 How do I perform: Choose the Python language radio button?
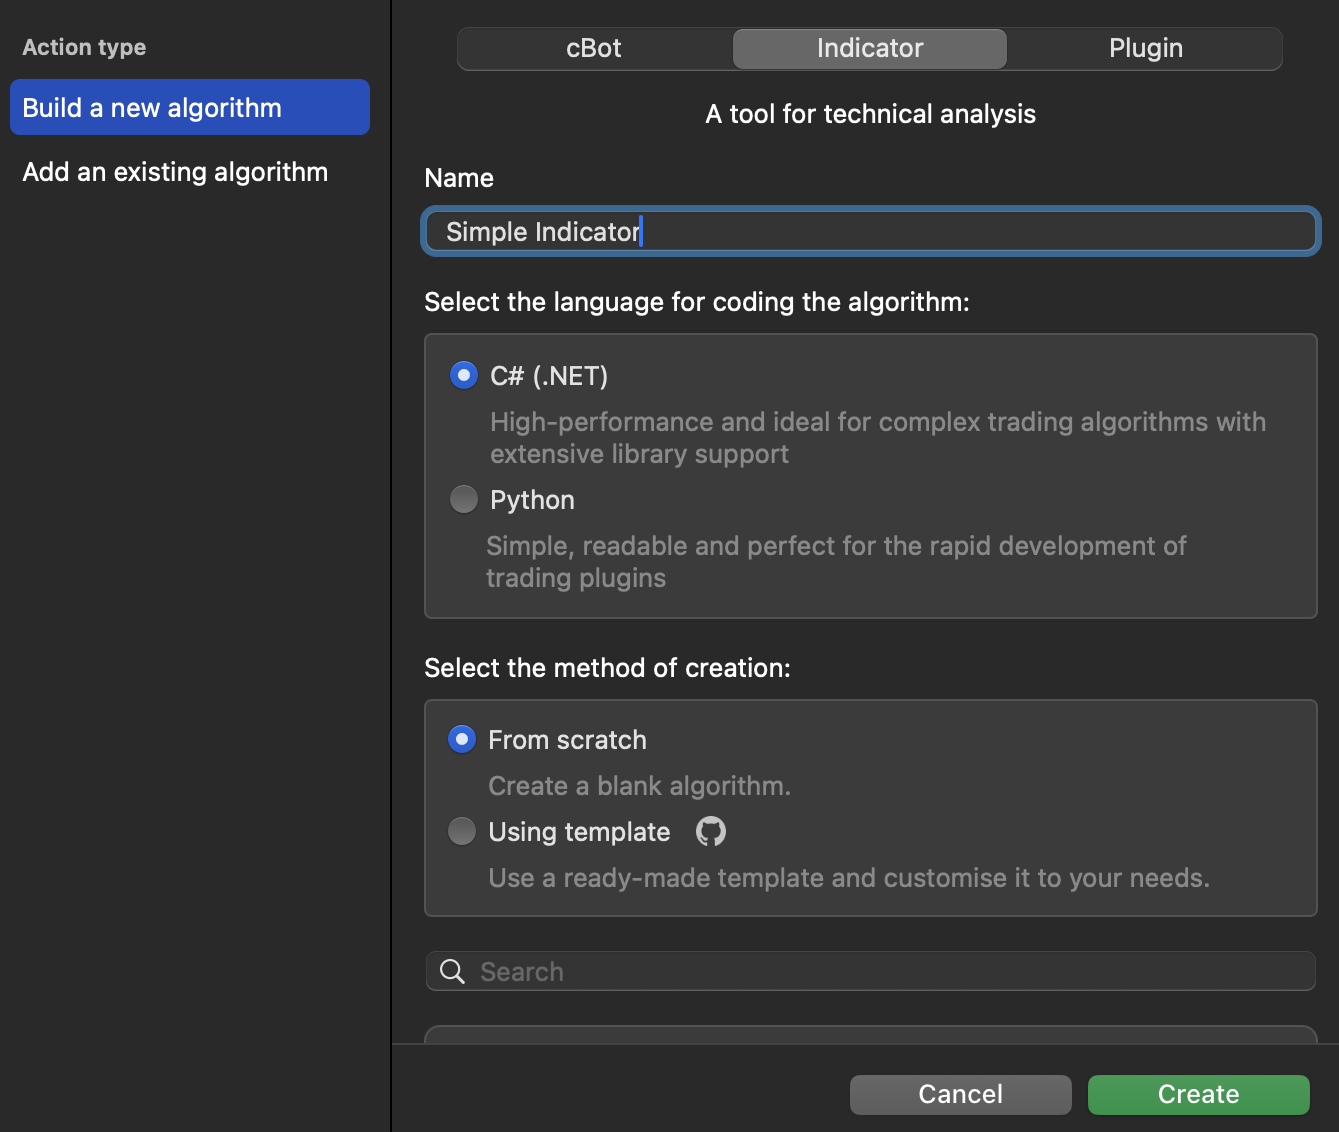[x=463, y=499]
